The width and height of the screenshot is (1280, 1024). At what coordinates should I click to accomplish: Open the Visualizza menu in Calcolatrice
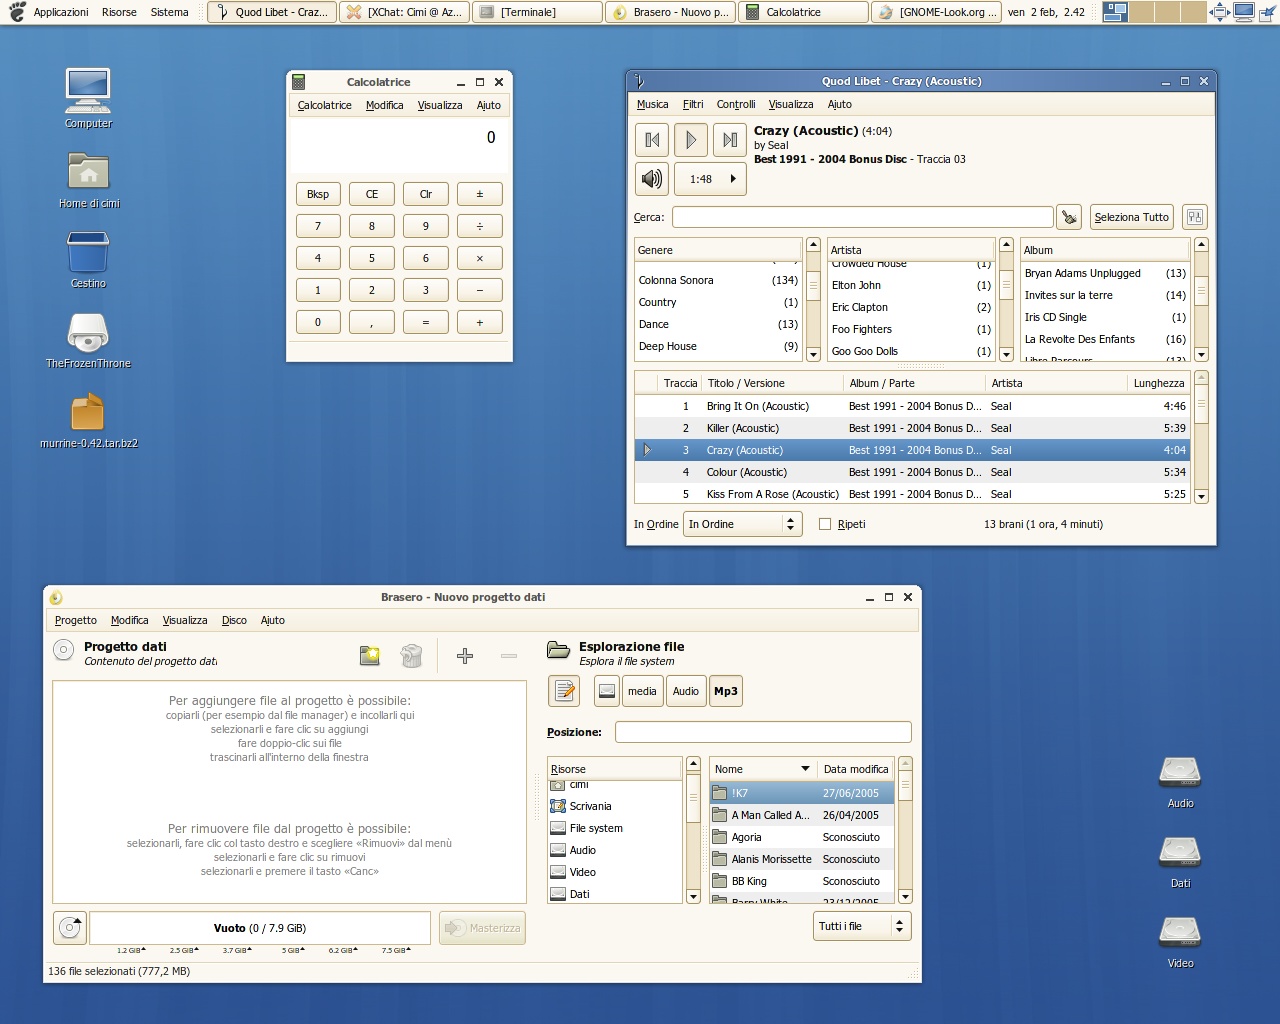pos(440,105)
